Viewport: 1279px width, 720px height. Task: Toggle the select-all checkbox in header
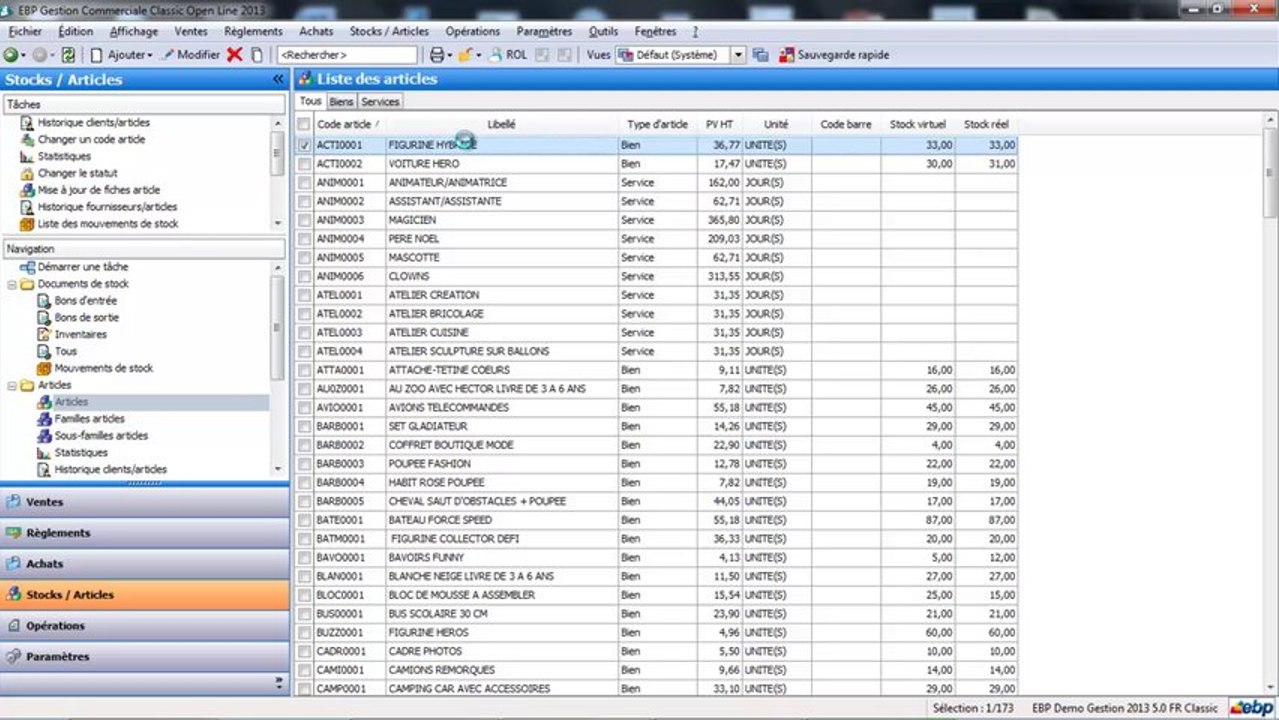tap(304, 124)
